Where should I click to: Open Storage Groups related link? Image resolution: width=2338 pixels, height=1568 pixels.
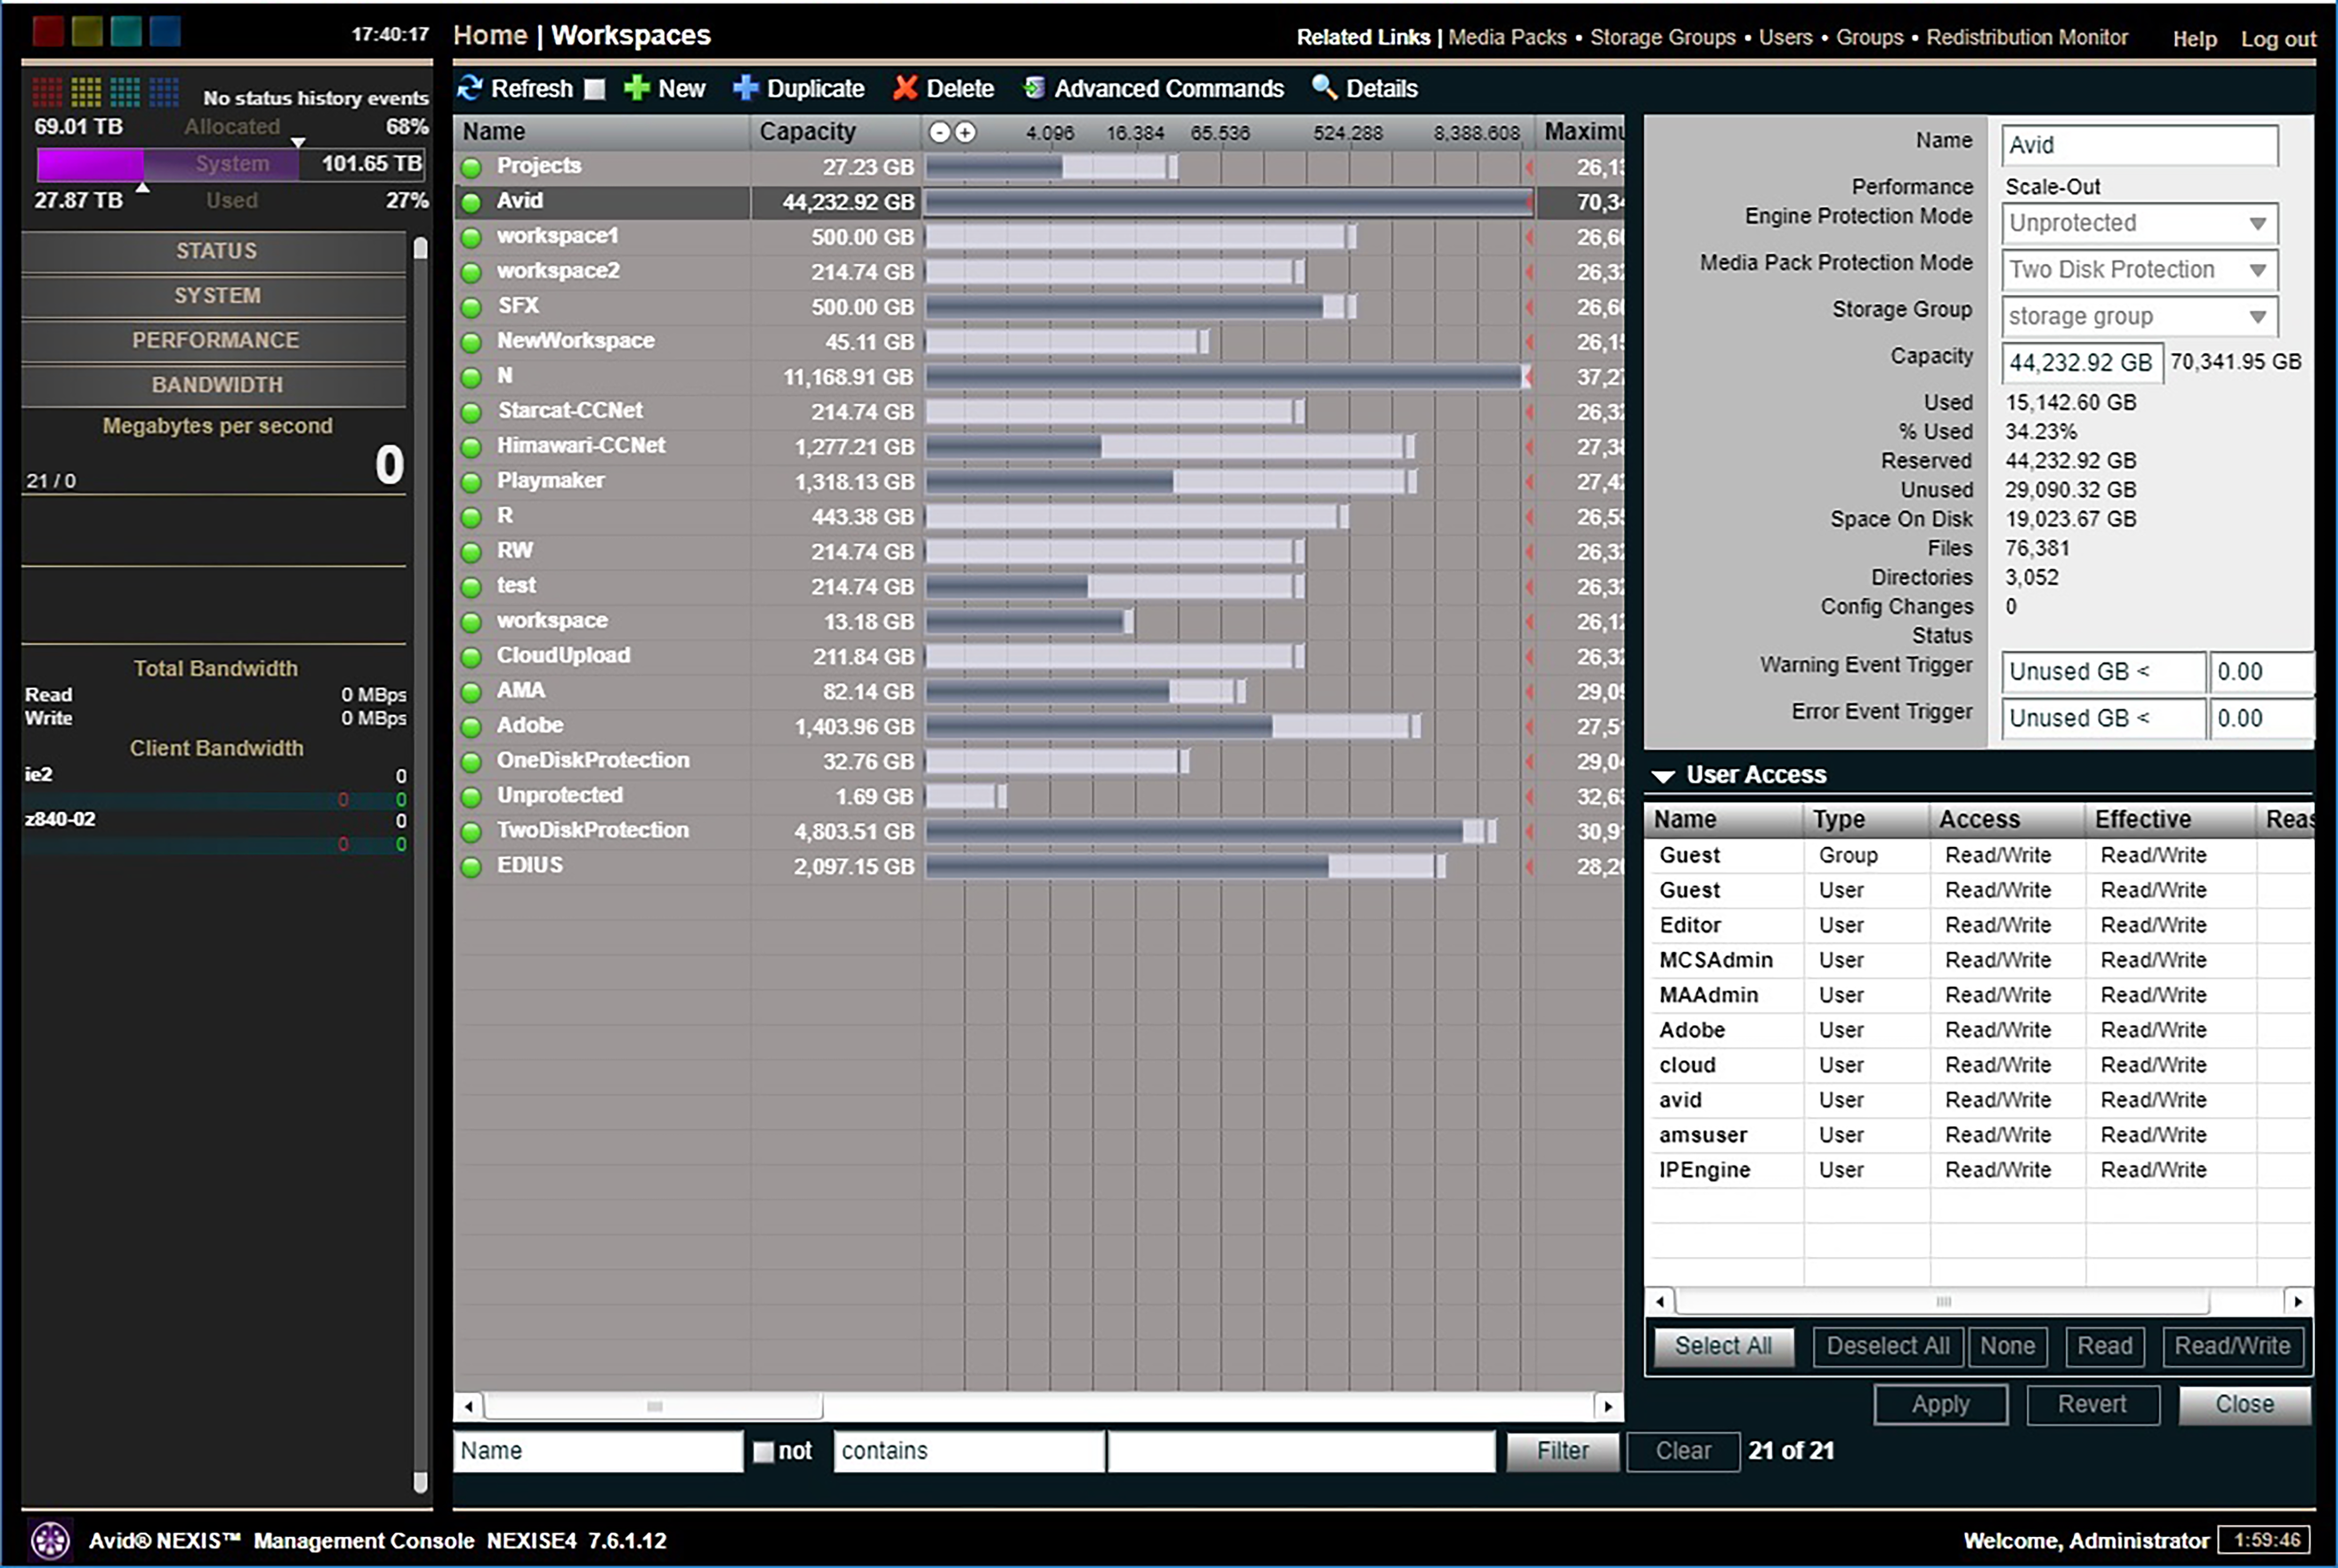click(x=1663, y=37)
